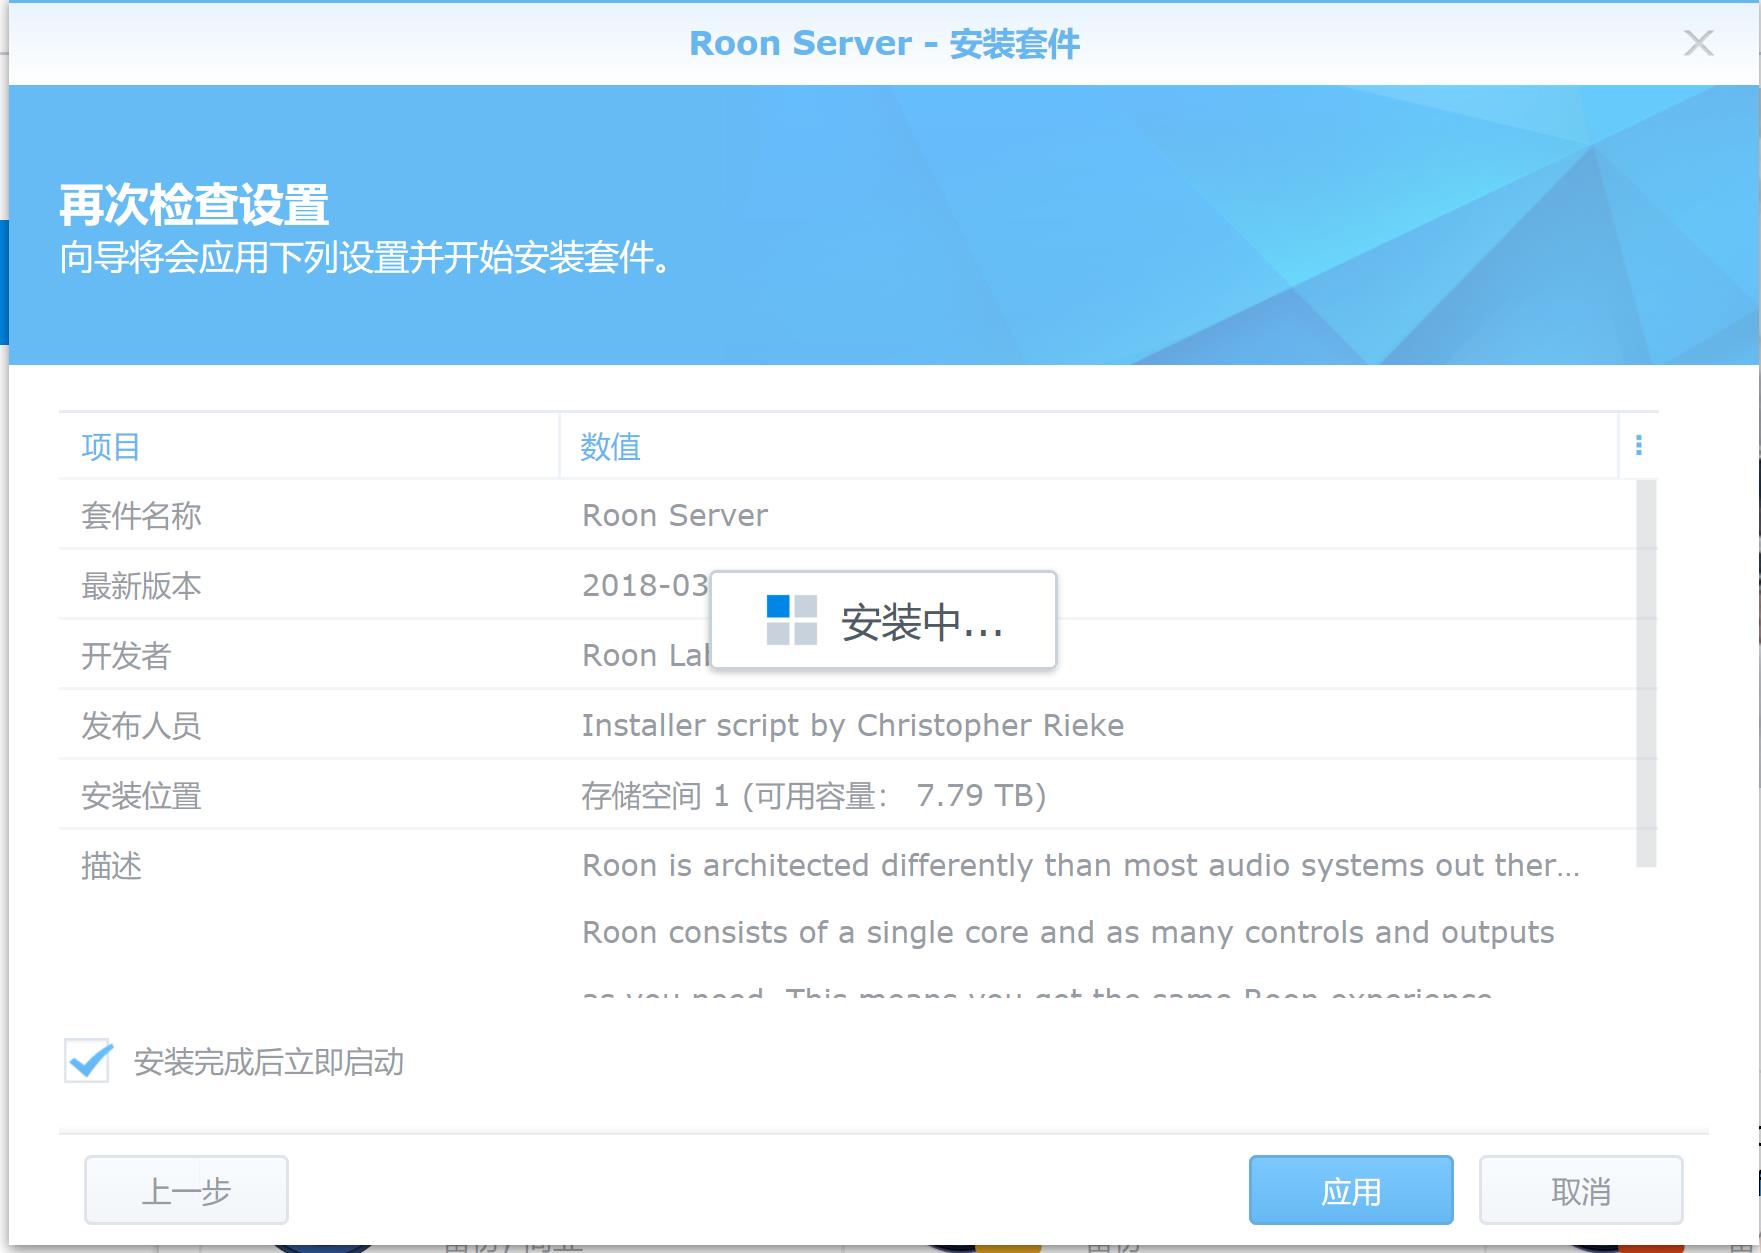
Task: Click the 安装中 loading indicator icon
Action: tap(791, 620)
